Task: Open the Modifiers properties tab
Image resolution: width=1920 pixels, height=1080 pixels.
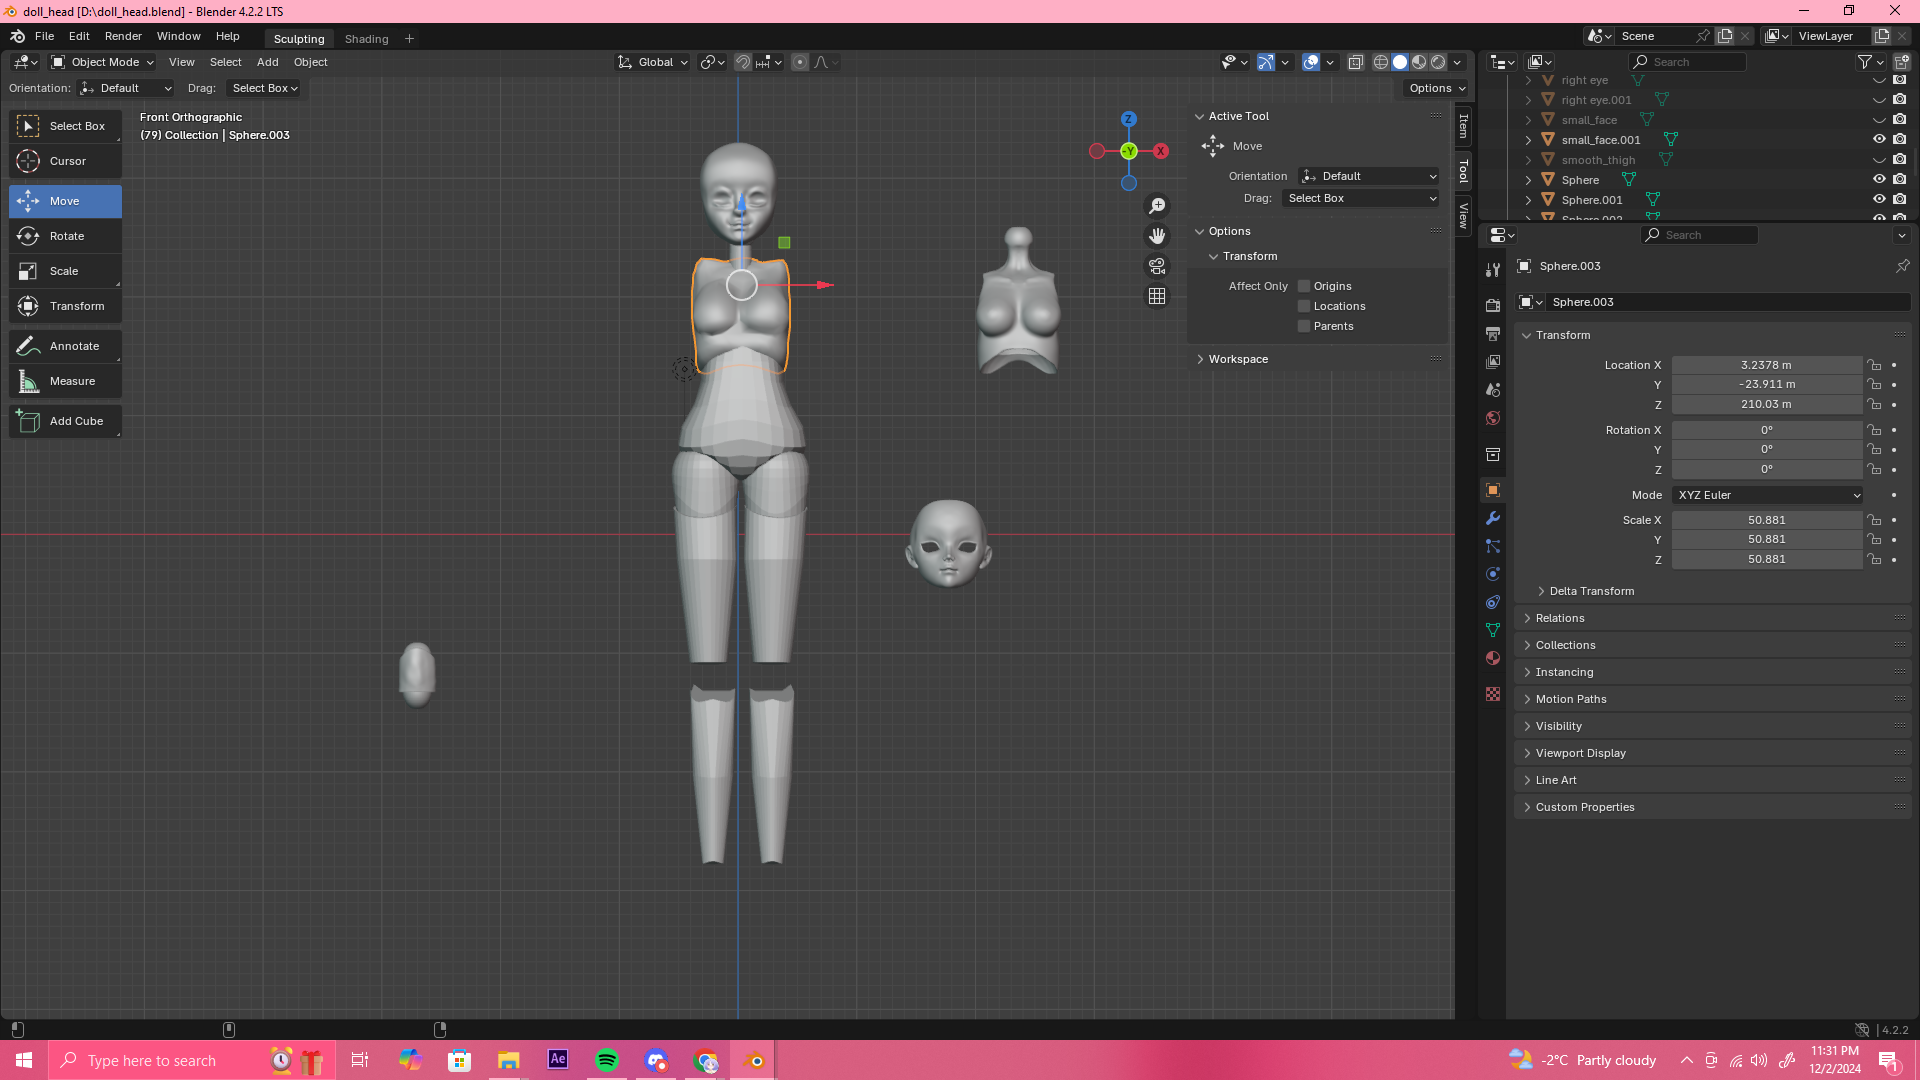Action: [x=1493, y=518]
